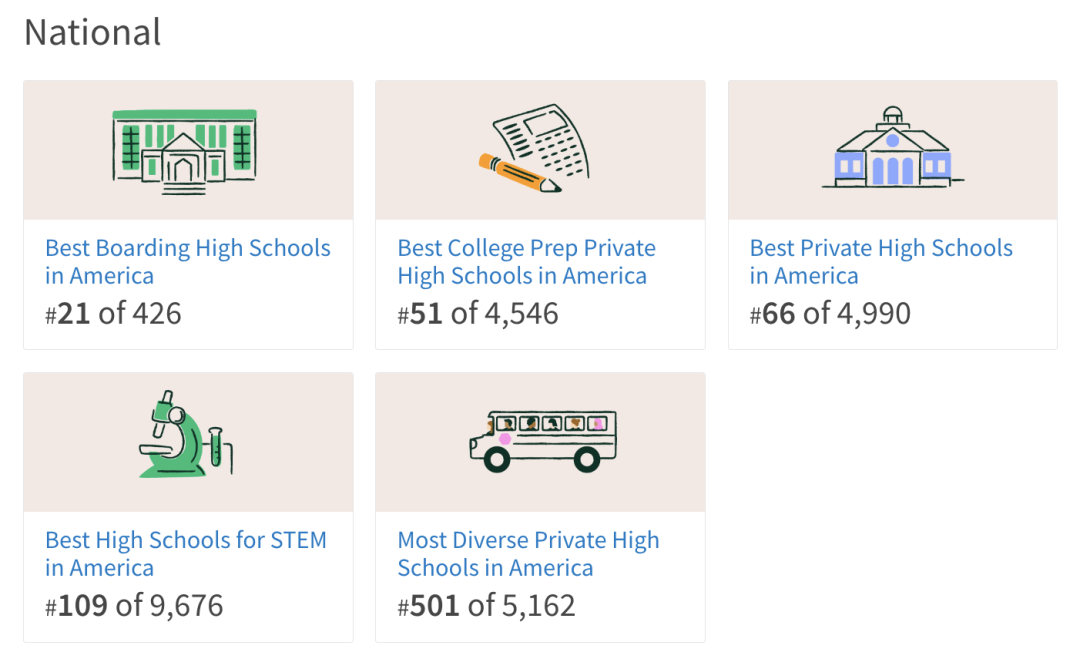Open Best Private High Schools in America link
Screen dimensions: 1080x649
(881, 262)
